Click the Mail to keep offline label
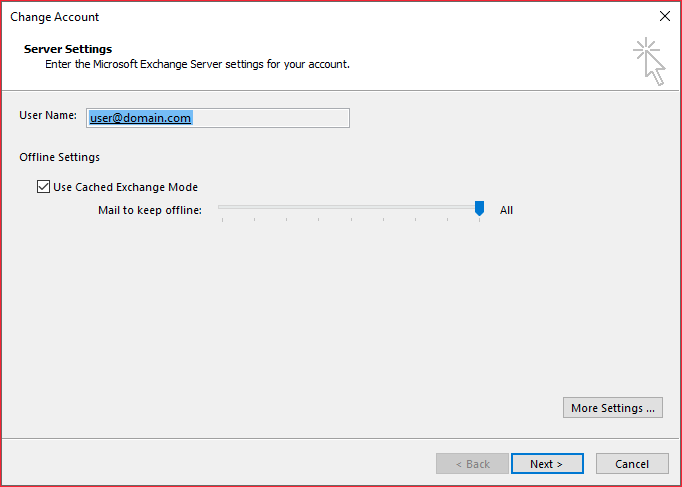 point(150,210)
